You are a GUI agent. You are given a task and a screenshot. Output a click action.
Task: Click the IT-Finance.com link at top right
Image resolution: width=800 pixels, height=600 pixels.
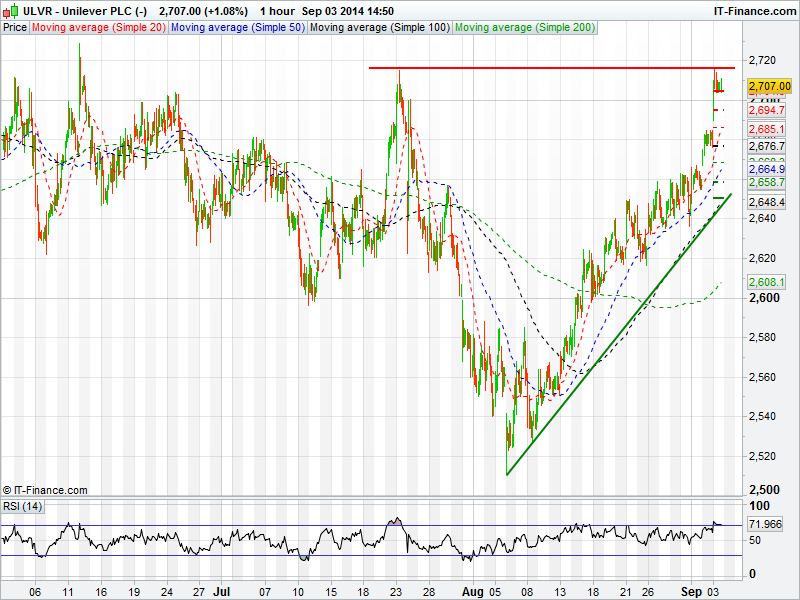(x=755, y=10)
